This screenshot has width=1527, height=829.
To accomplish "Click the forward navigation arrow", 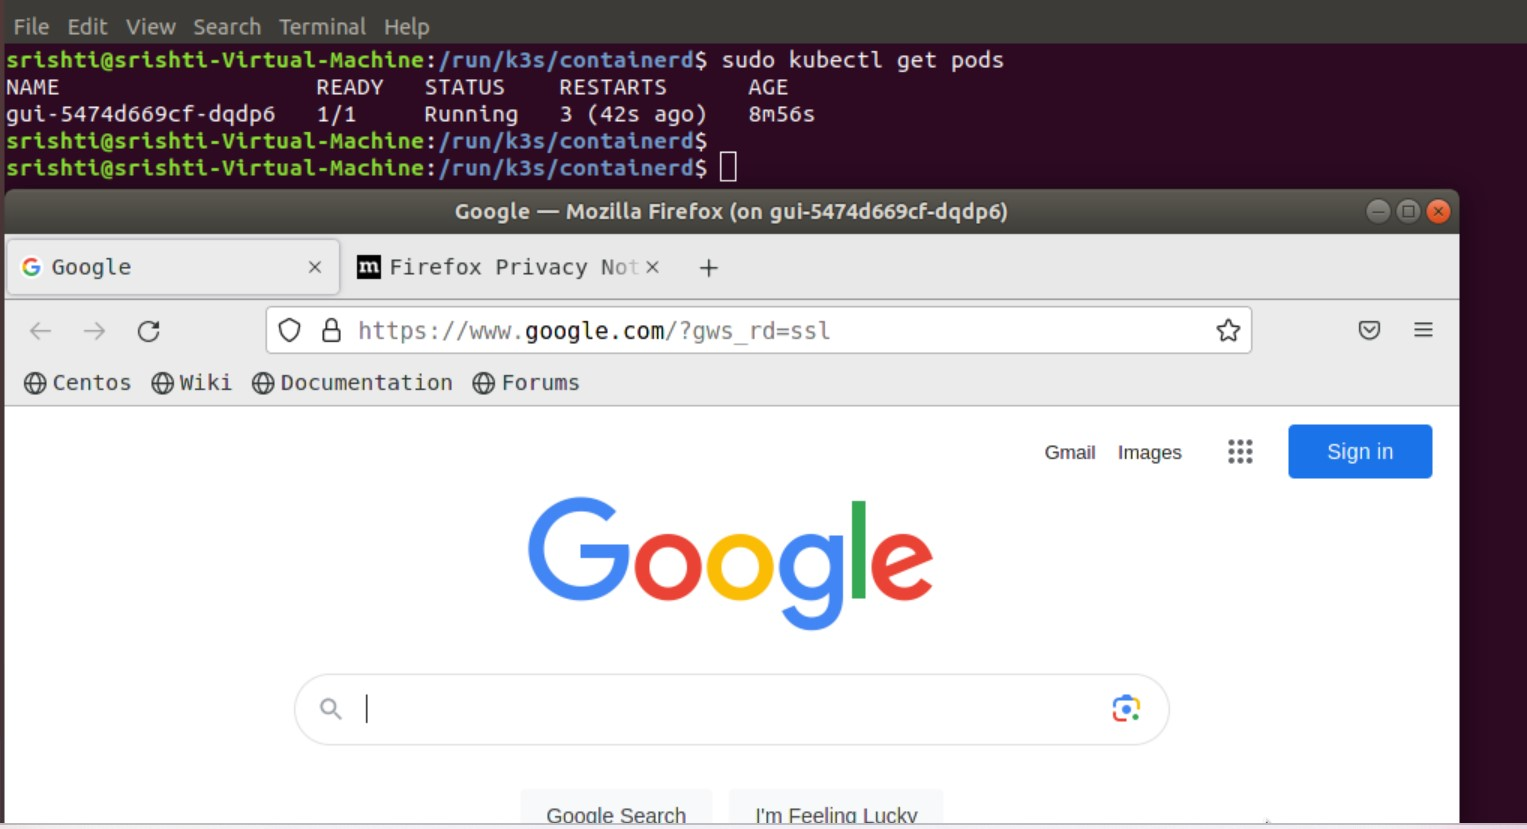I will 92,330.
